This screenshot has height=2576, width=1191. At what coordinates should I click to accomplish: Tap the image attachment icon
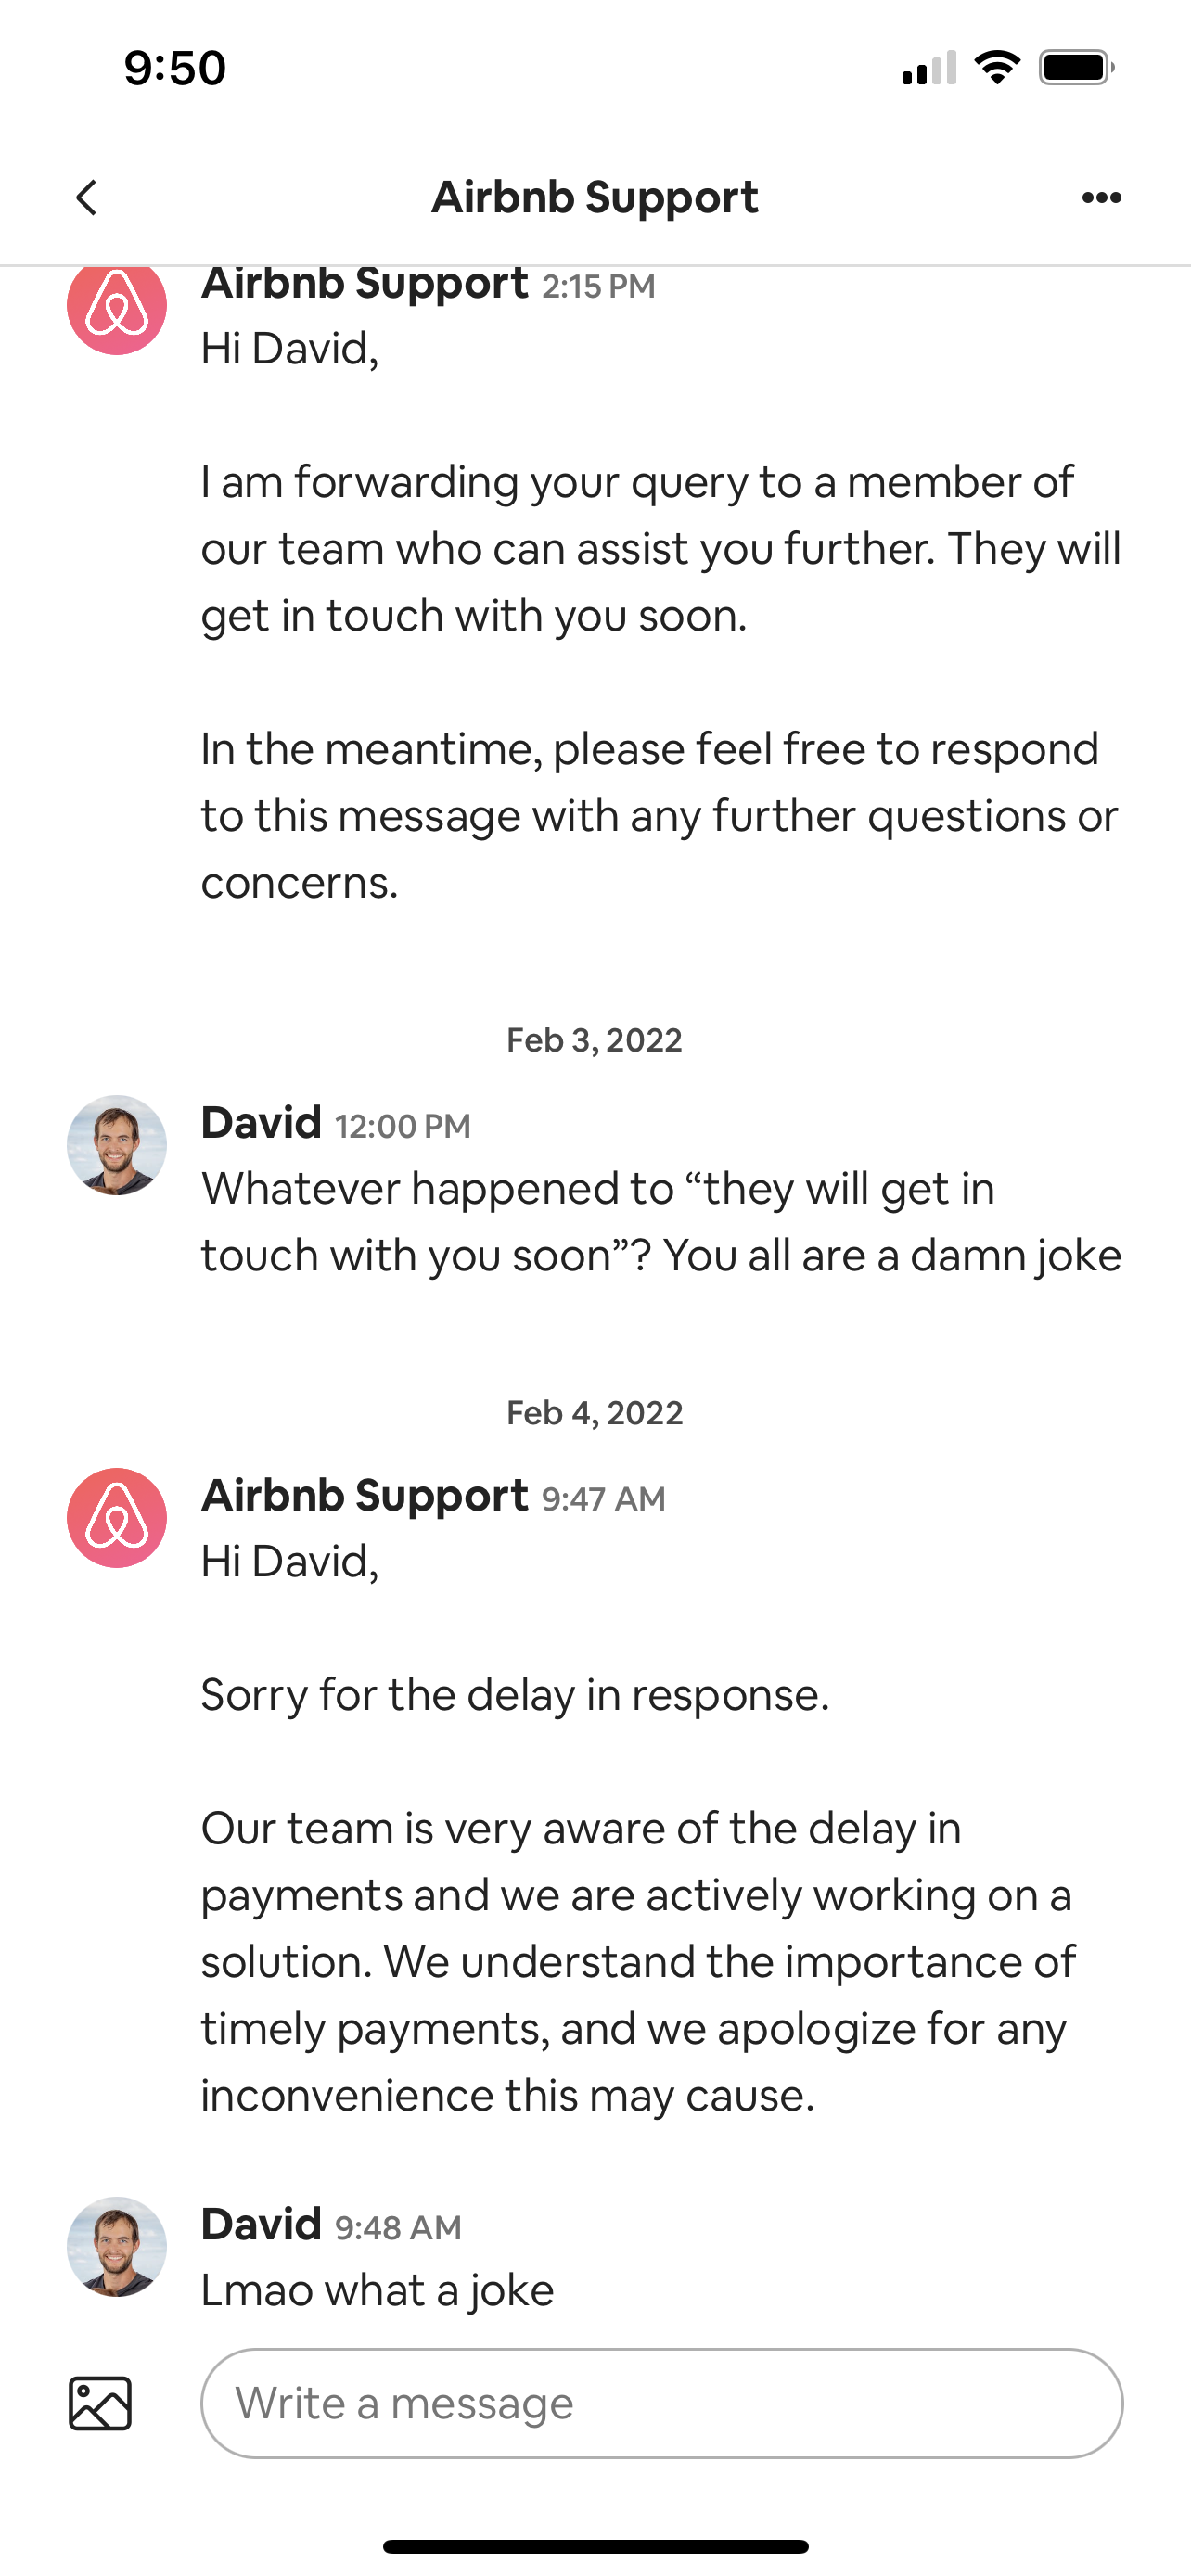click(100, 2403)
